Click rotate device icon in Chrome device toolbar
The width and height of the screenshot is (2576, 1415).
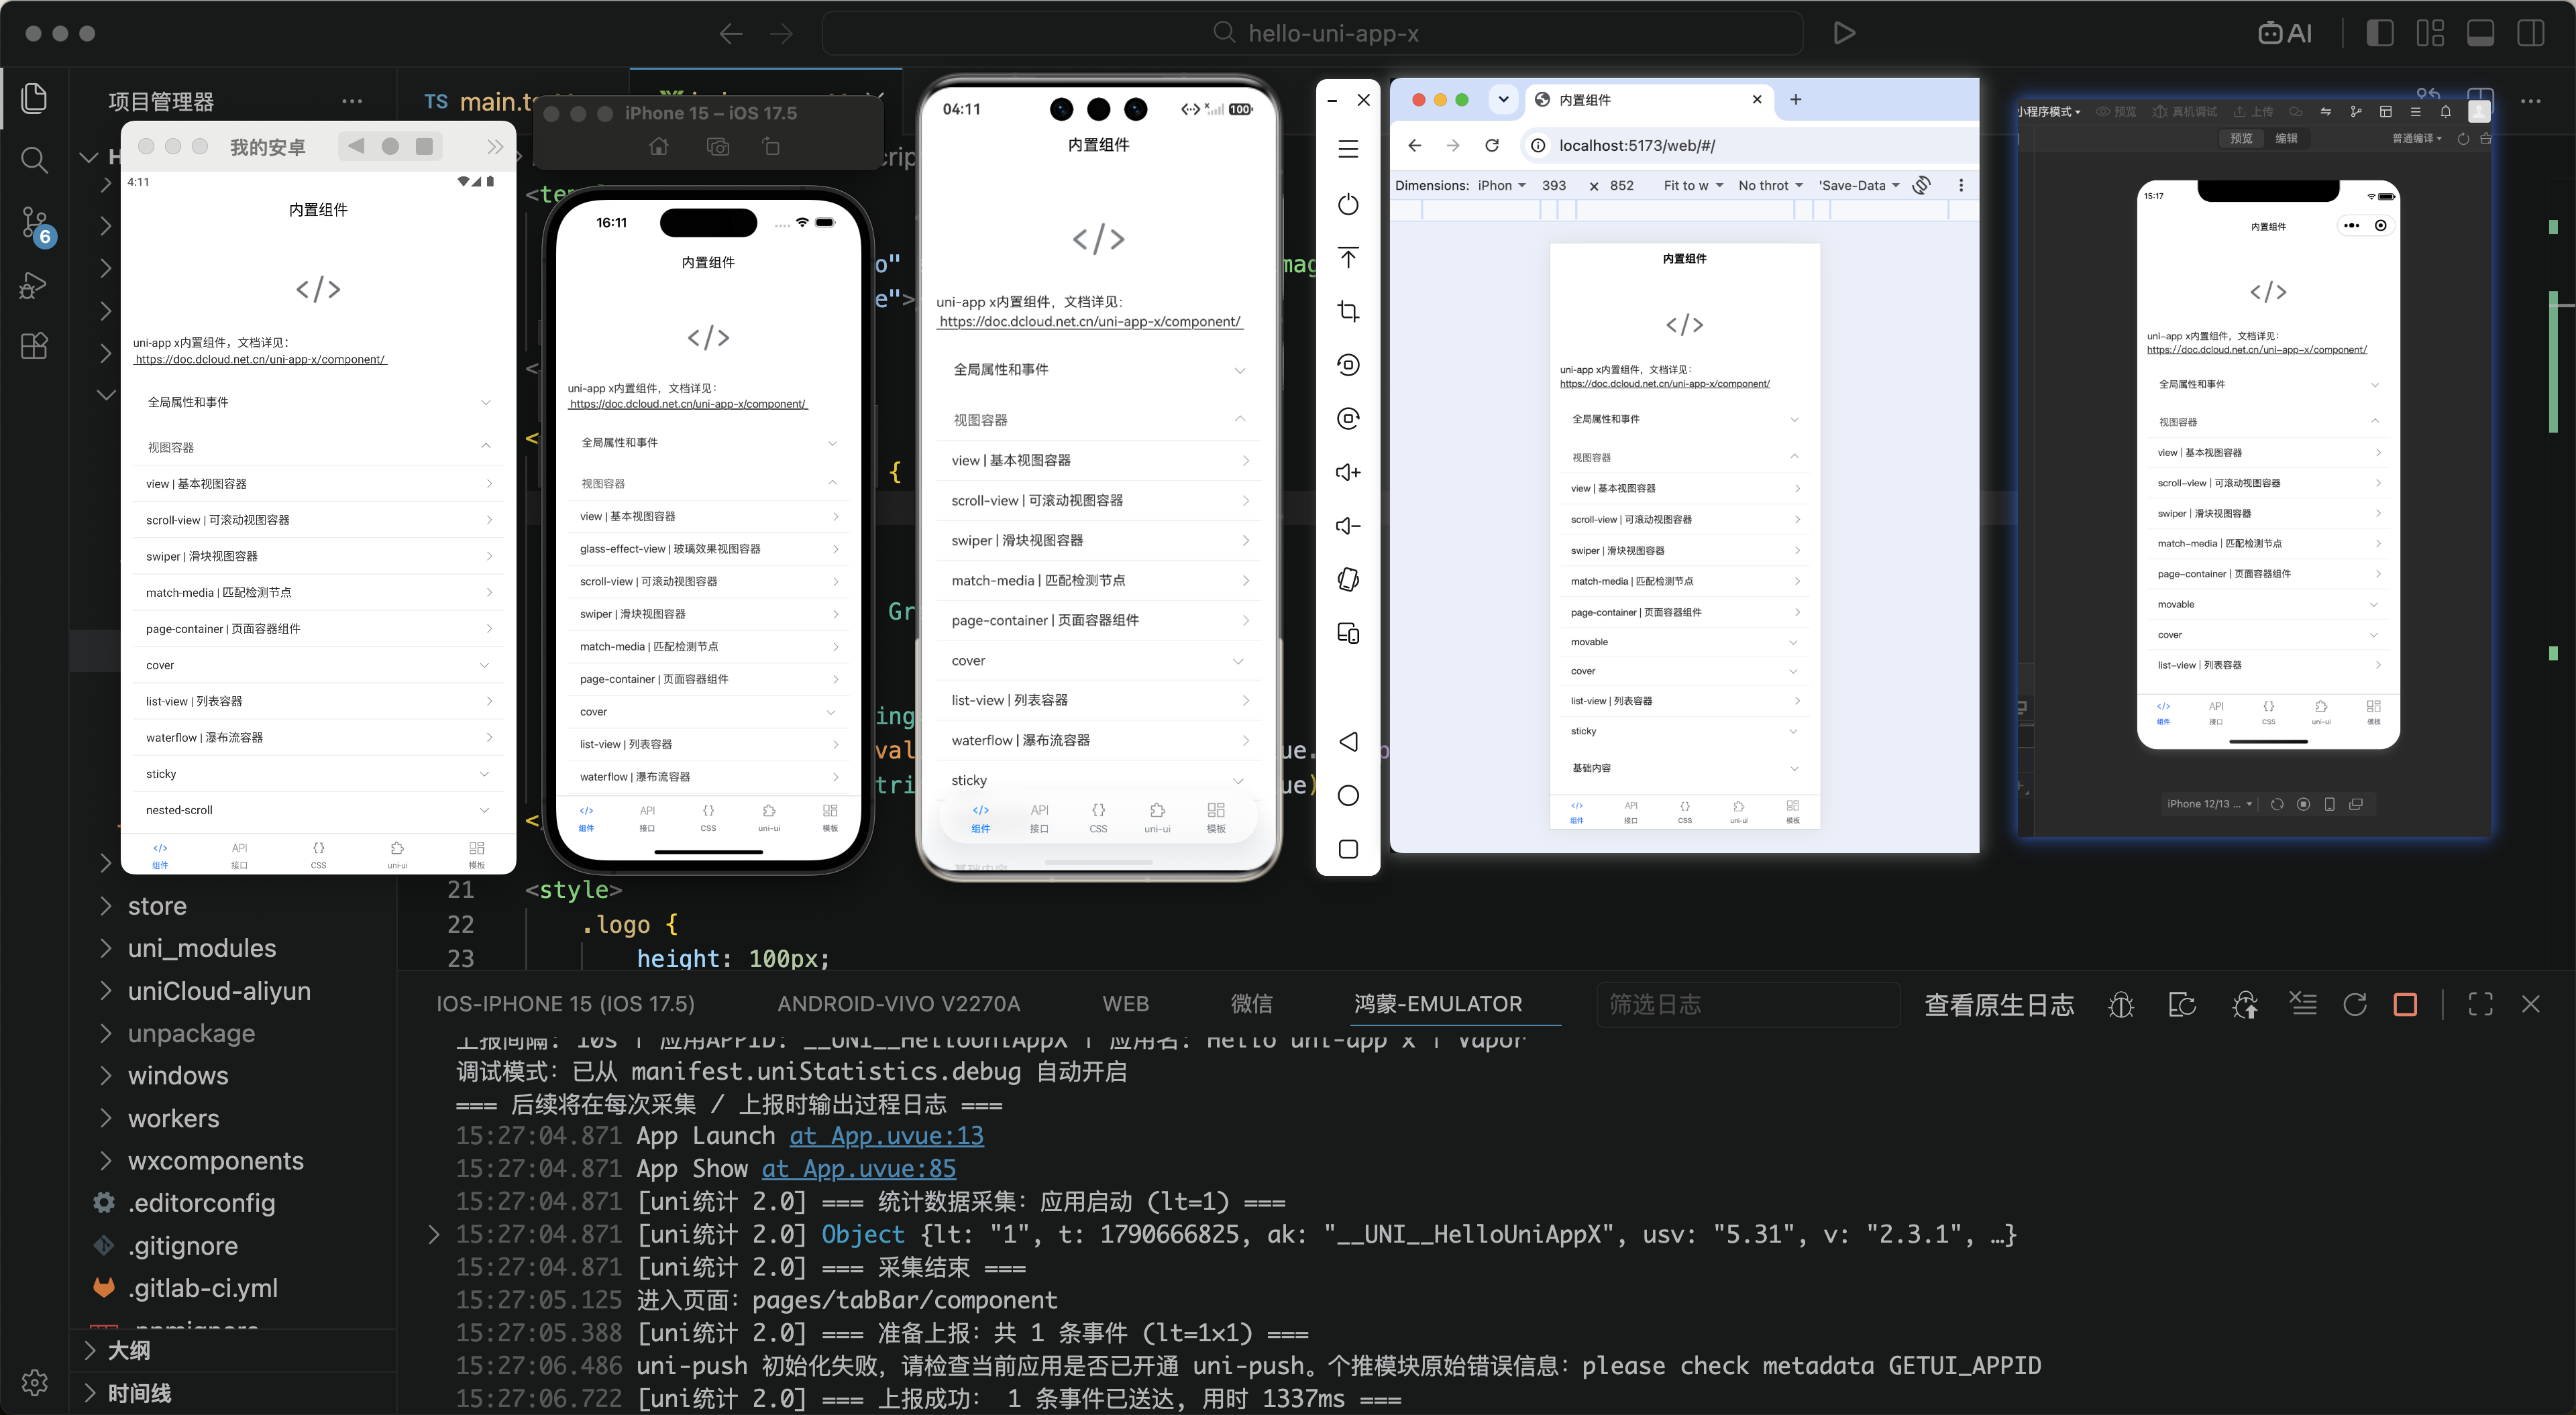[1921, 185]
